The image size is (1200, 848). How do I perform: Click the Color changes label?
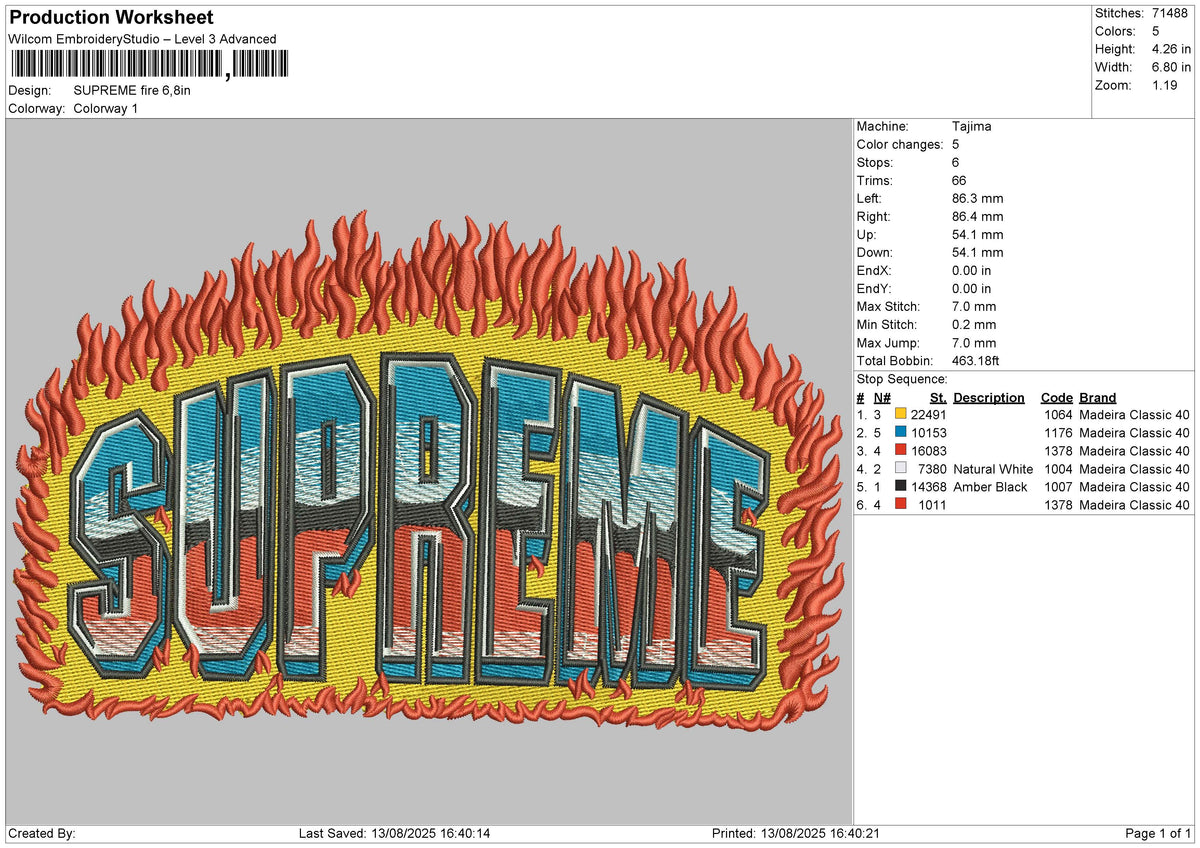pyautogui.click(x=899, y=145)
